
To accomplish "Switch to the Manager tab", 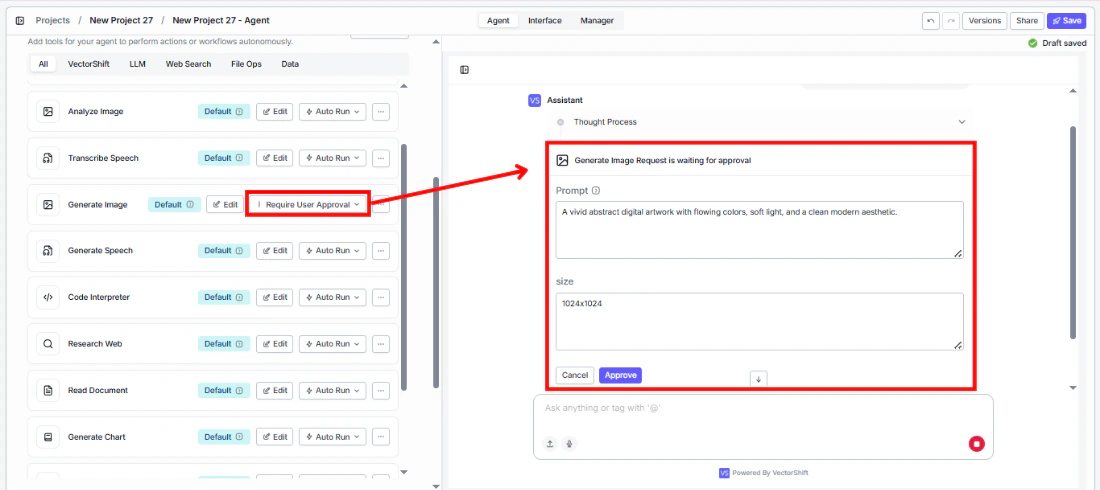I will click(x=597, y=20).
